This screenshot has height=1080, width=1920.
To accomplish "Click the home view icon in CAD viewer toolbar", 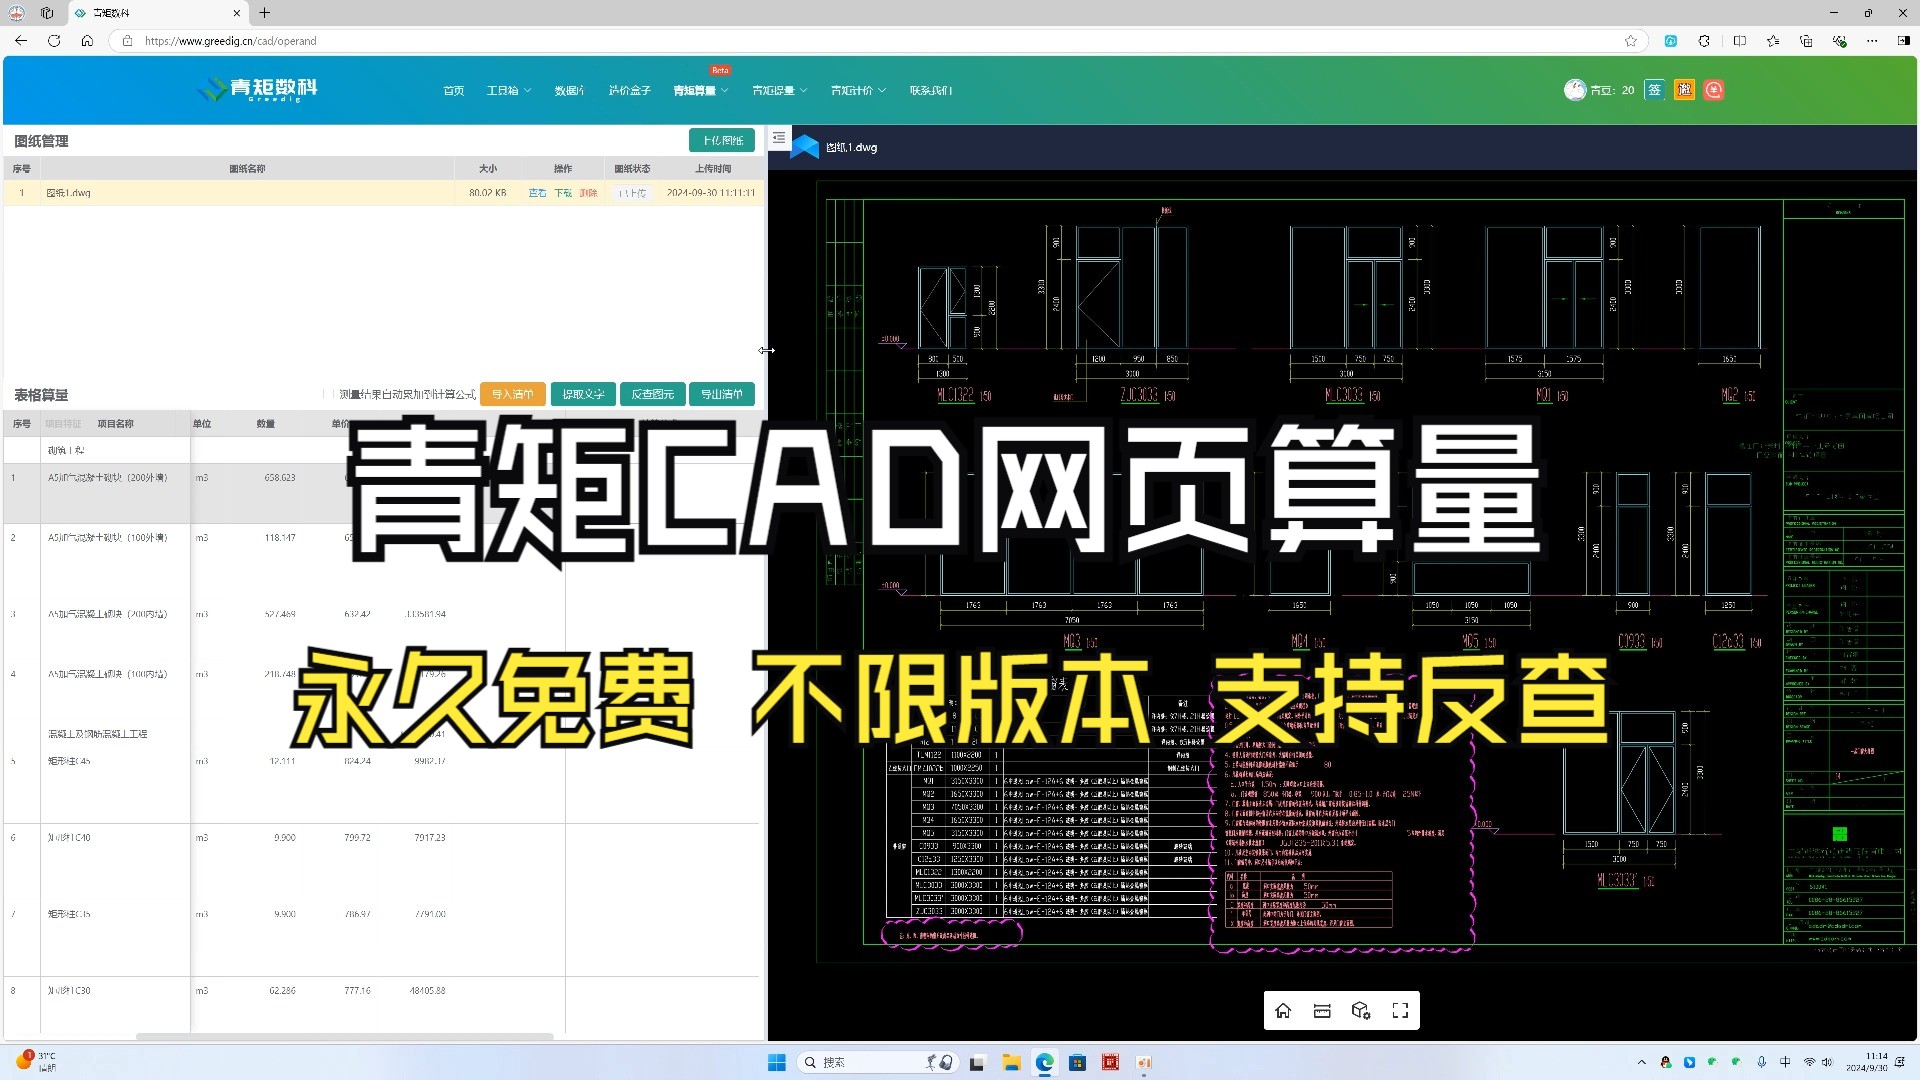I will pyautogui.click(x=1283, y=1011).
